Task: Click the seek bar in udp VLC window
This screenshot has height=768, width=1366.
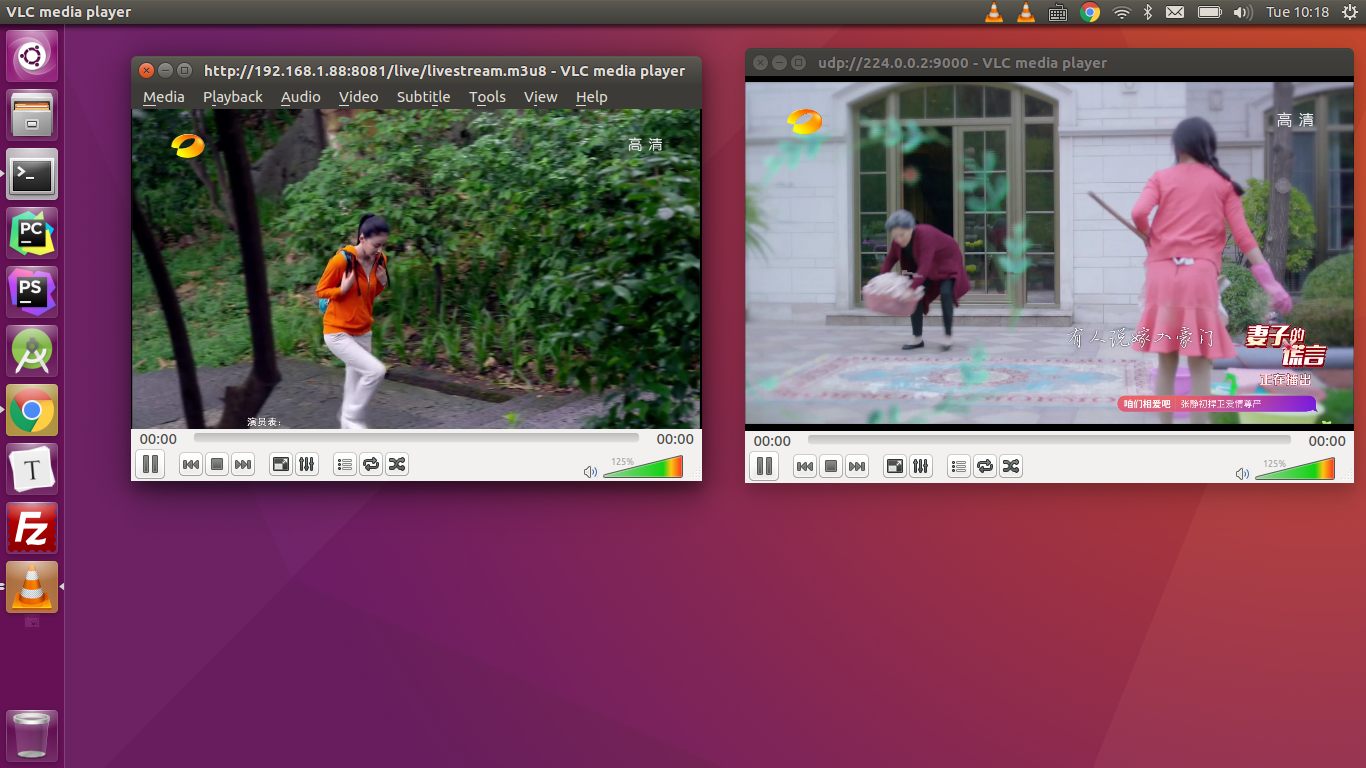Action: pyautogui.click(x=1049, y=440)
